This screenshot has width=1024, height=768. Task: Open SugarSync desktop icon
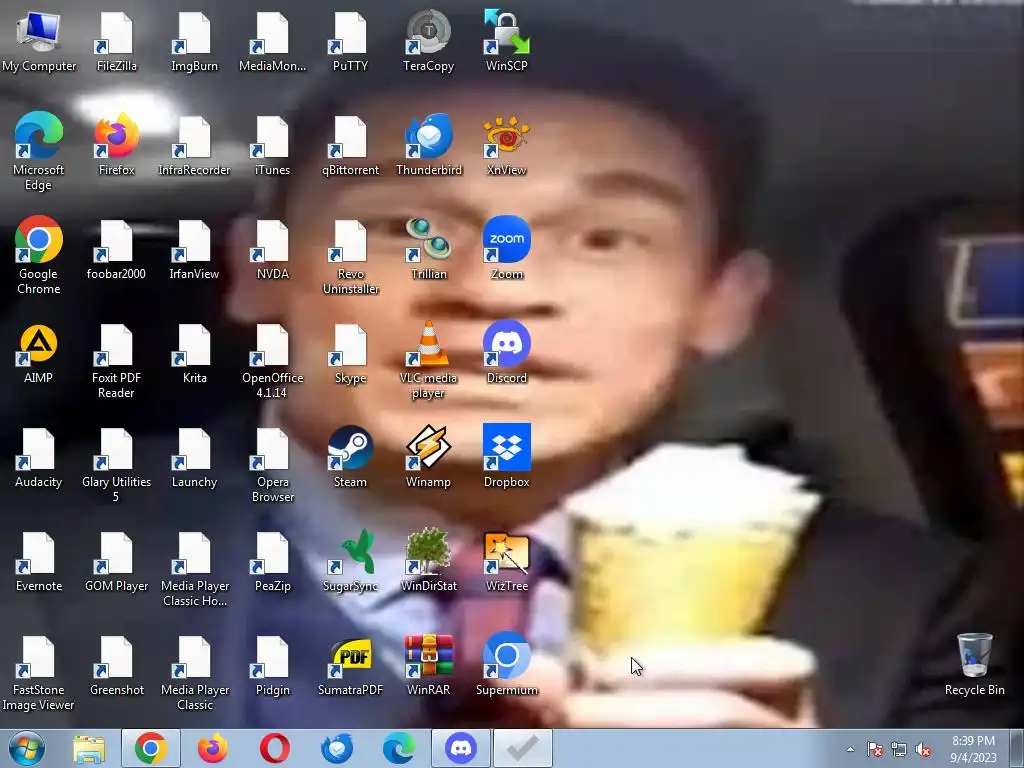click(350, 561)
